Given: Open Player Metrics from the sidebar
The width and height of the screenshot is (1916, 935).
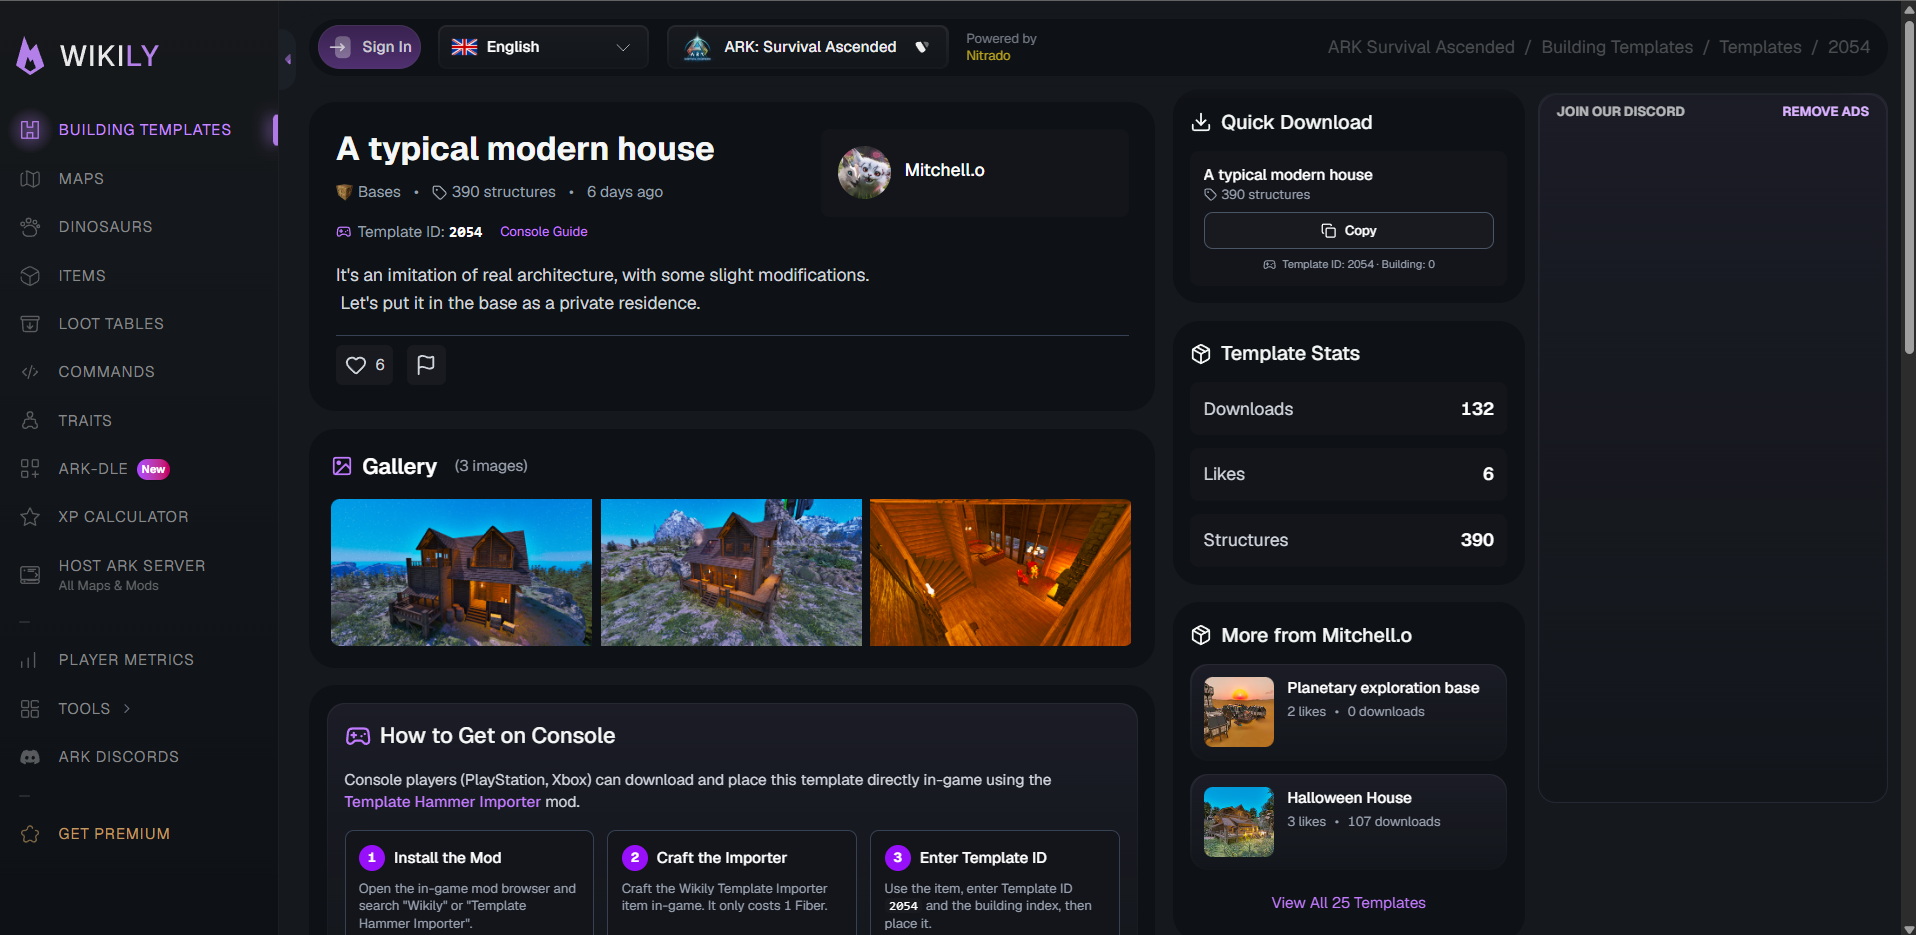Looking at the screenshot, I should coord(30,659).
